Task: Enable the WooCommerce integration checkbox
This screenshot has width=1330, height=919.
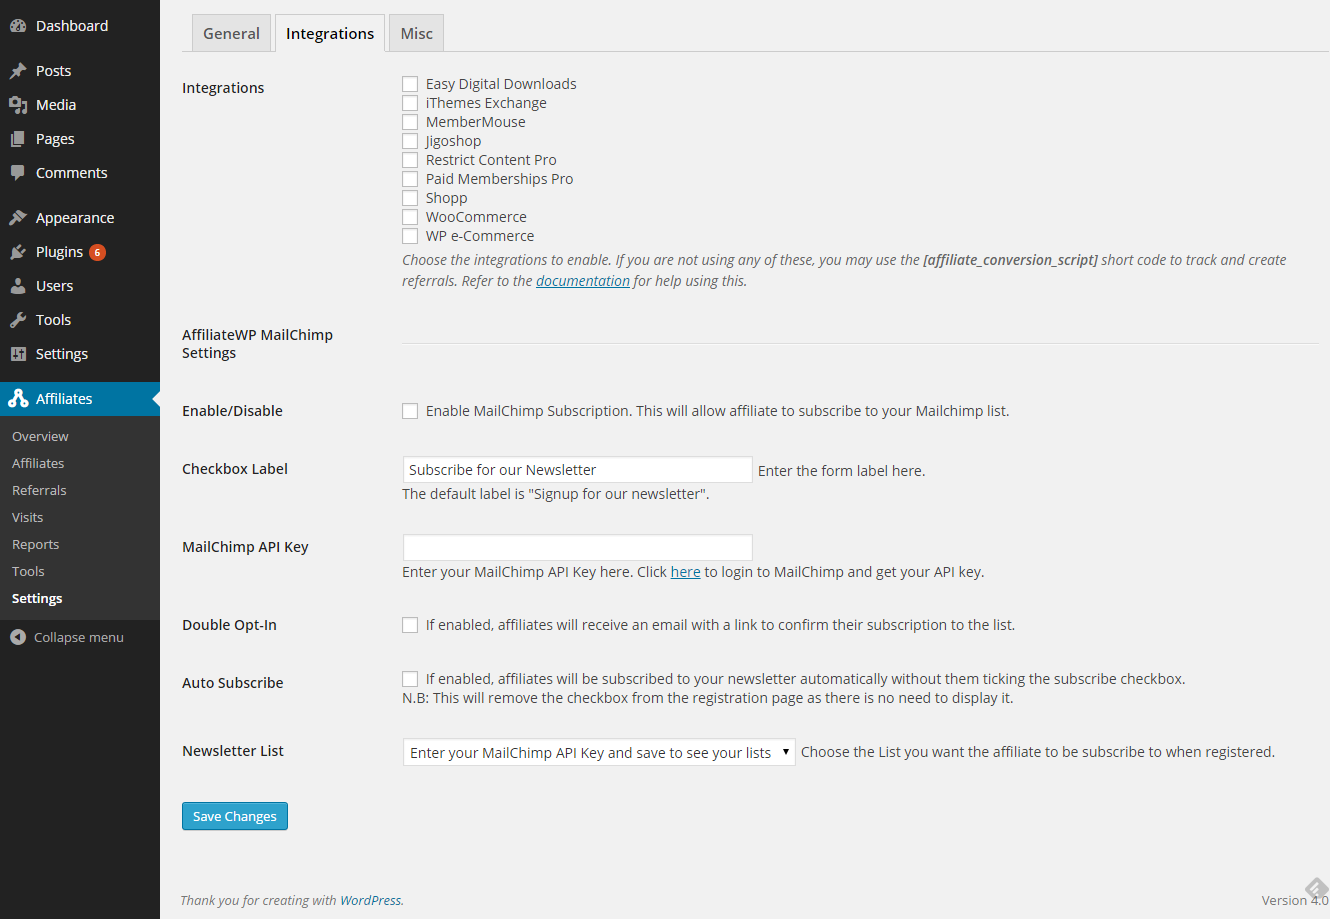Action: (x=410, y=217)
